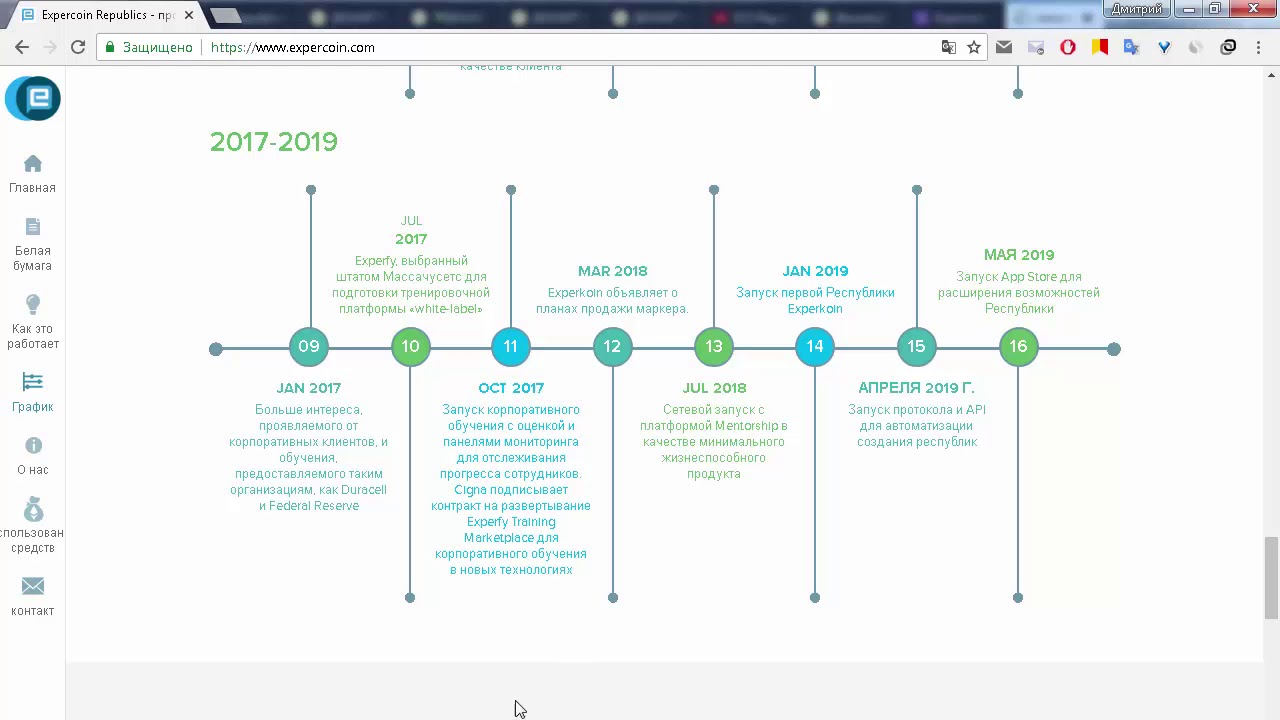1280x720 pixels.
Task: Click the Главная sidebar label
Action: click(33, 188)
